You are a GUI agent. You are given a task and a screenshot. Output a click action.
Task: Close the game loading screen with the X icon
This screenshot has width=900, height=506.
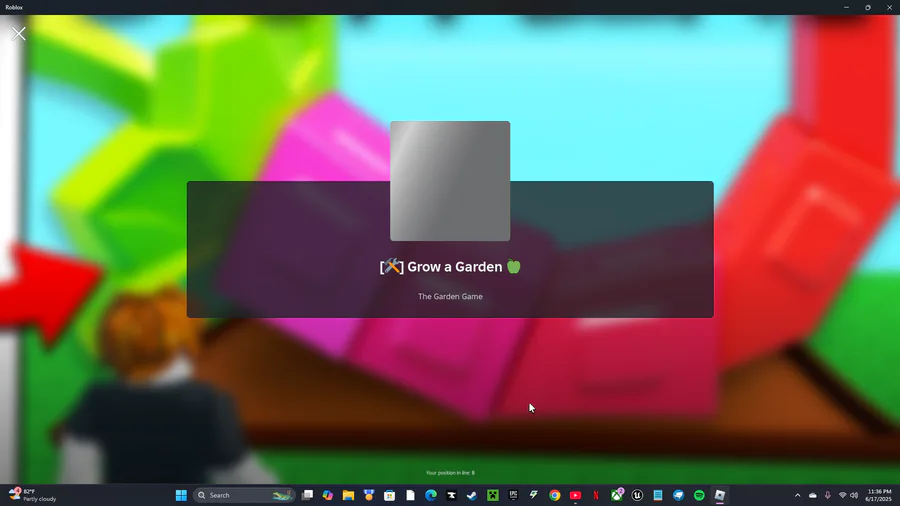(x=19, y=34)
